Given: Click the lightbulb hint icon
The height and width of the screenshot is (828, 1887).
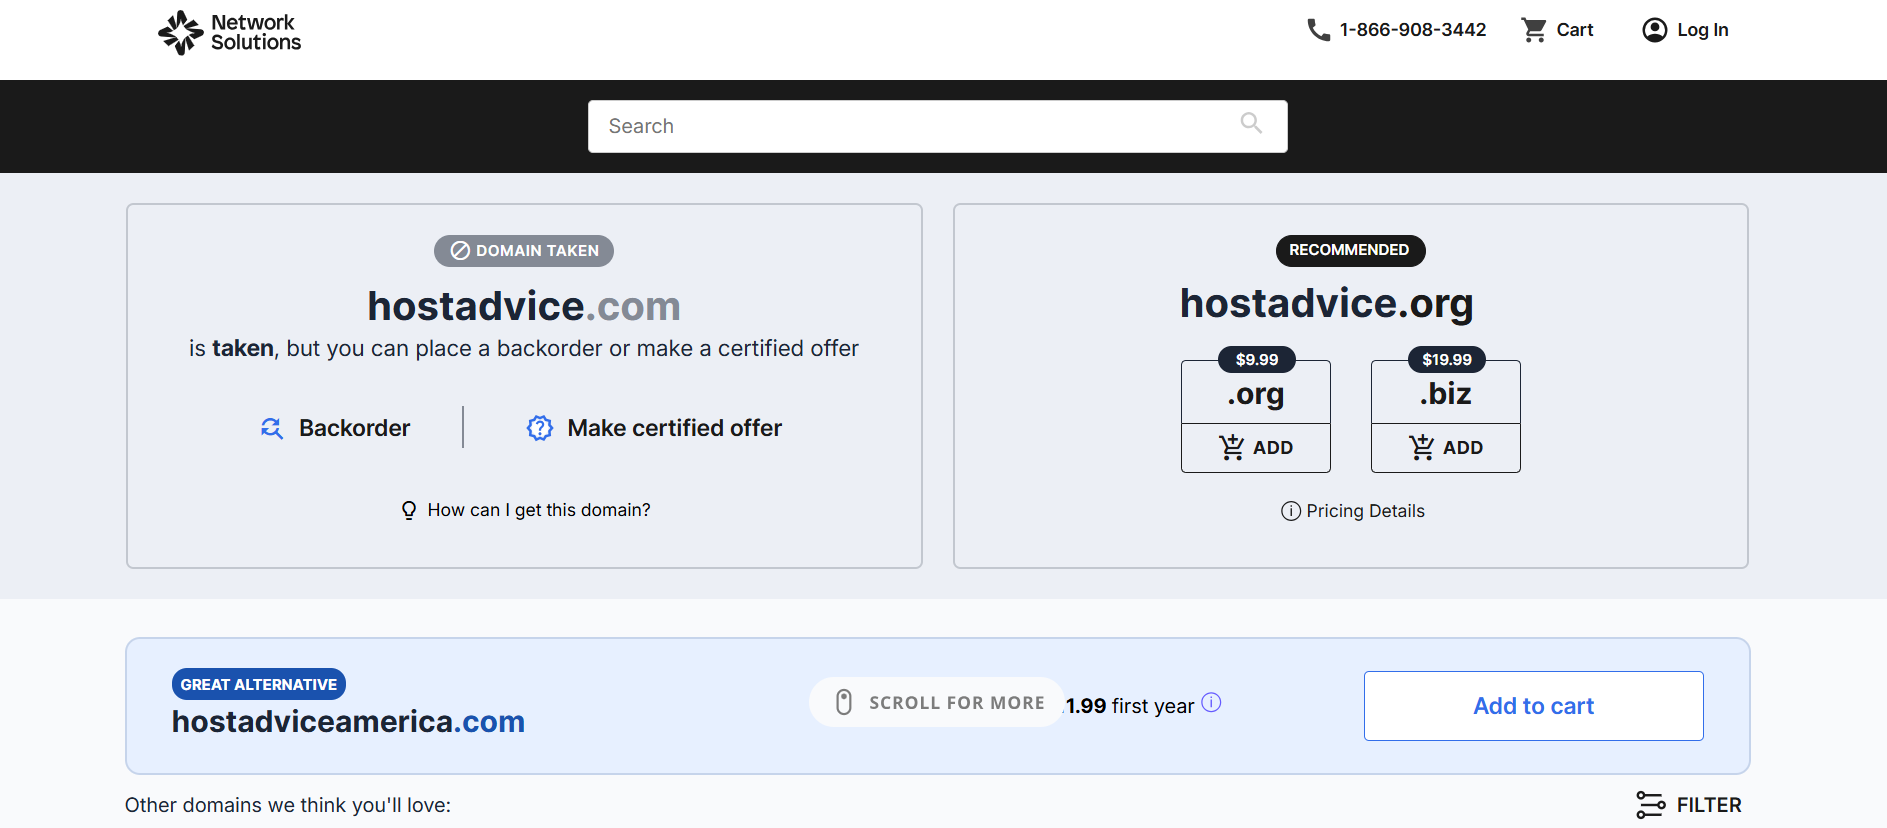Looking at the screenshot, I should click(409, 510).
